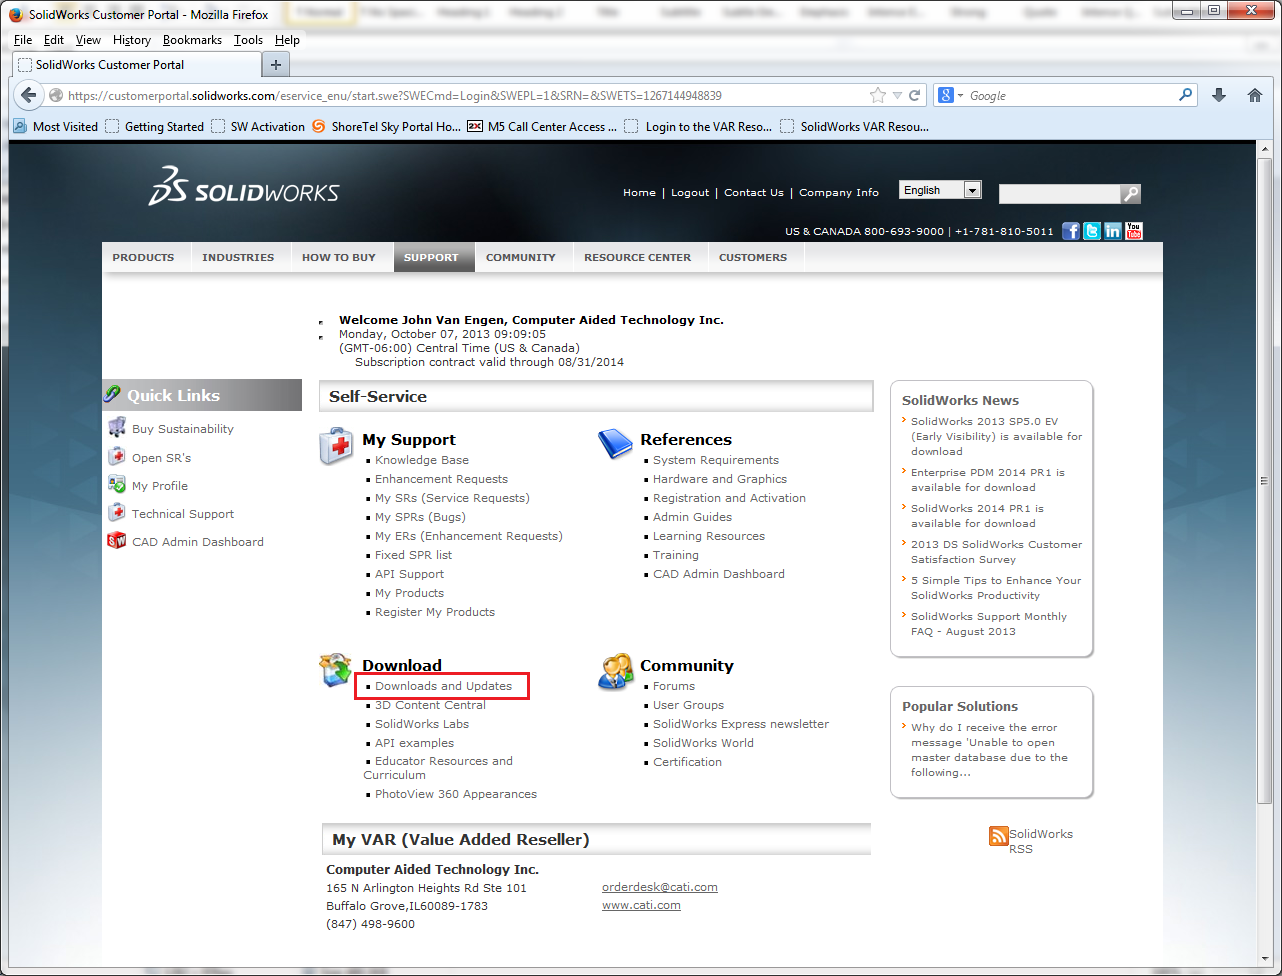Open the My SRs (Service Requests) link
Image resolution: width=1282 pixels, height=976 pixels.
point(452,498)
